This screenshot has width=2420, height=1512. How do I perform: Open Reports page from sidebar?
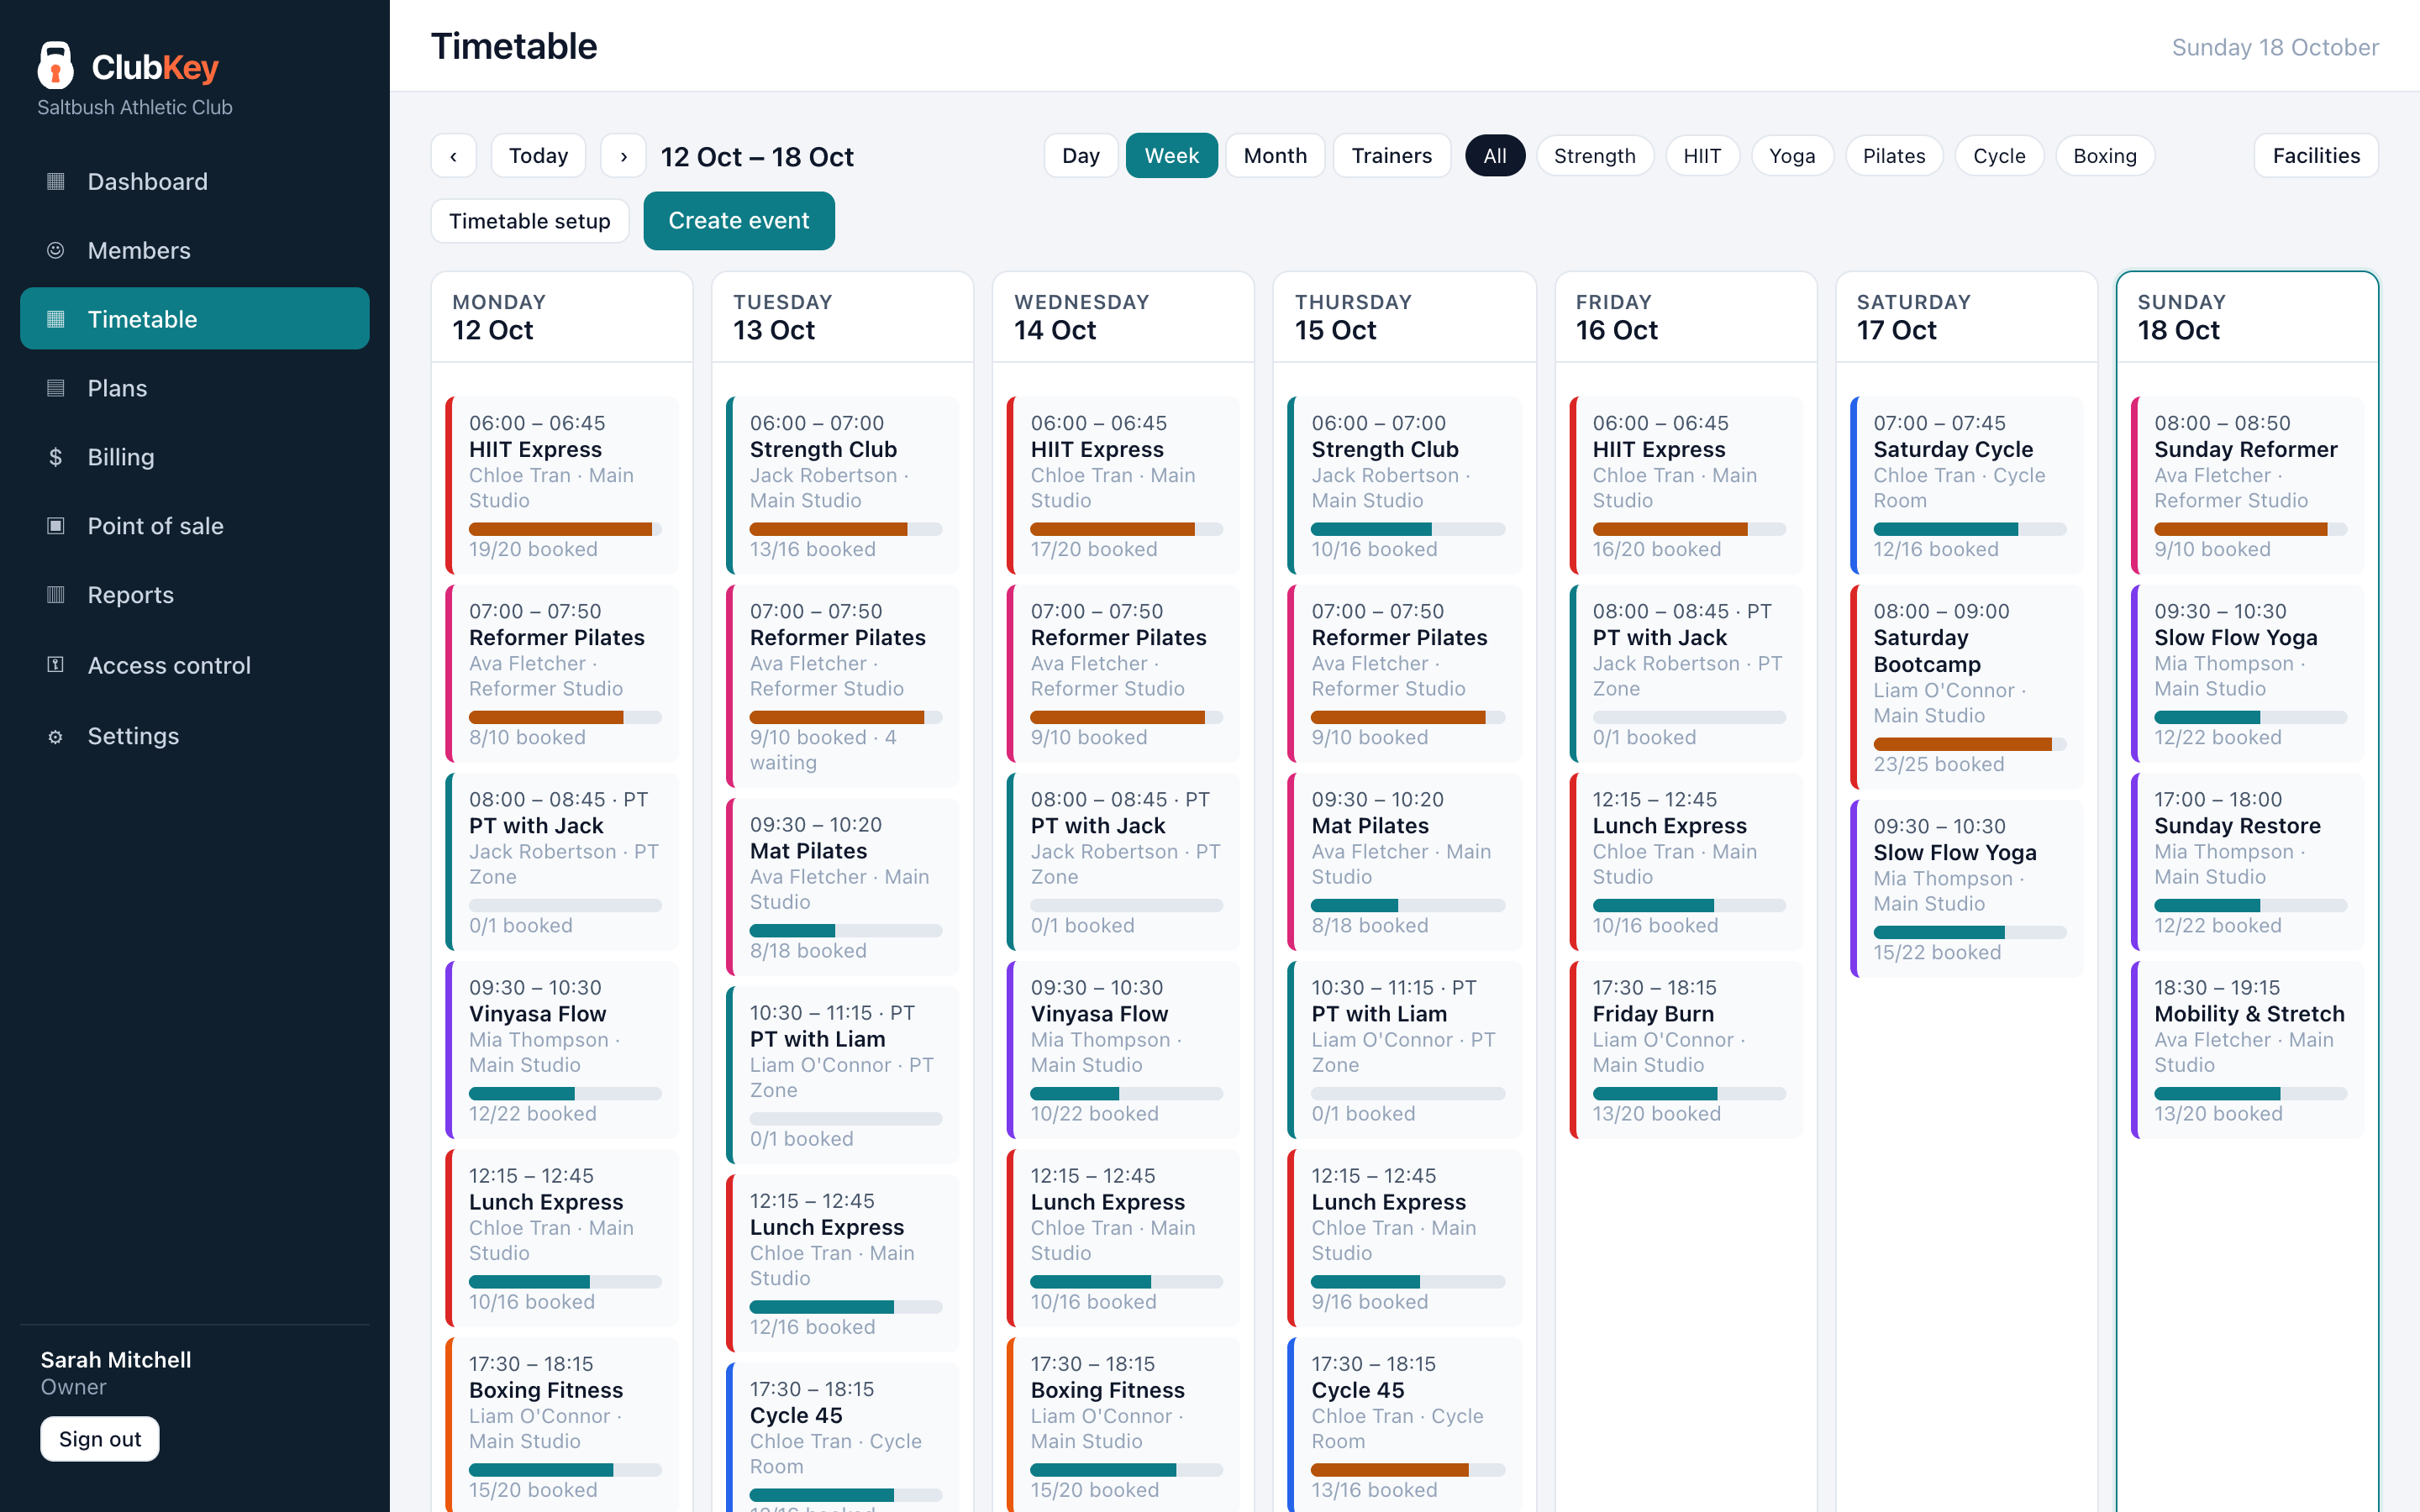(195, 595)
